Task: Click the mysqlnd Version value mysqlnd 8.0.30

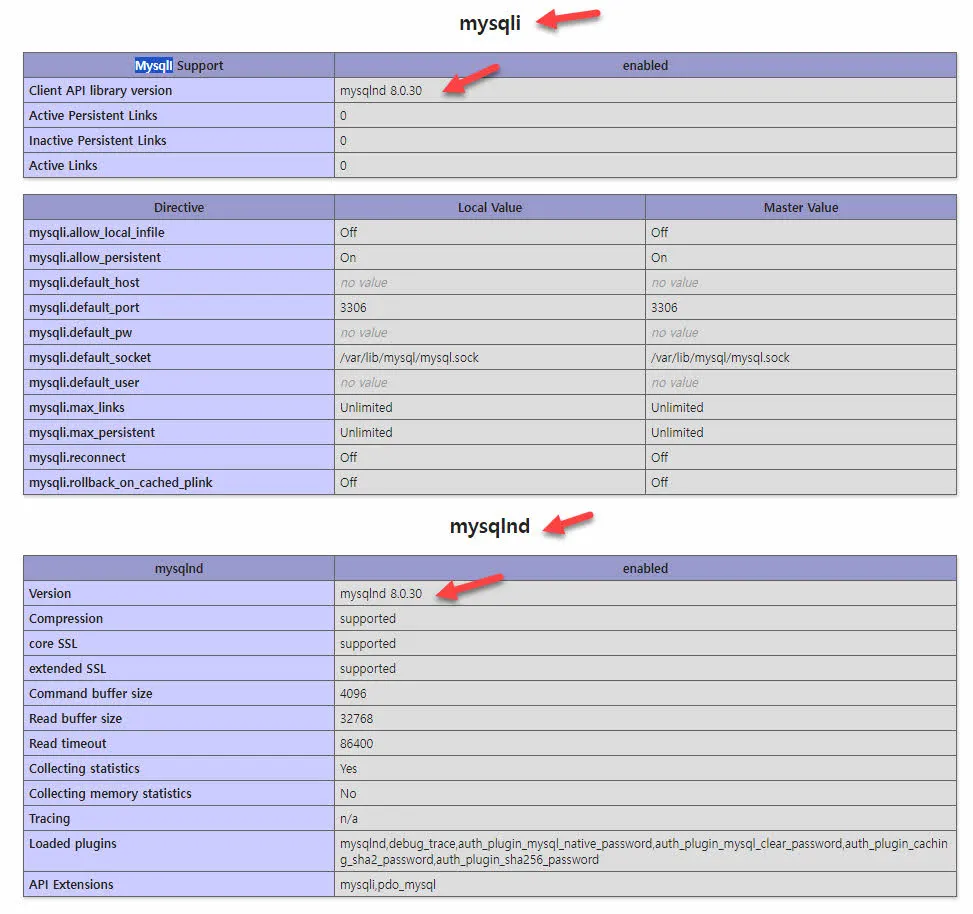Action: [x=380, y=593]
